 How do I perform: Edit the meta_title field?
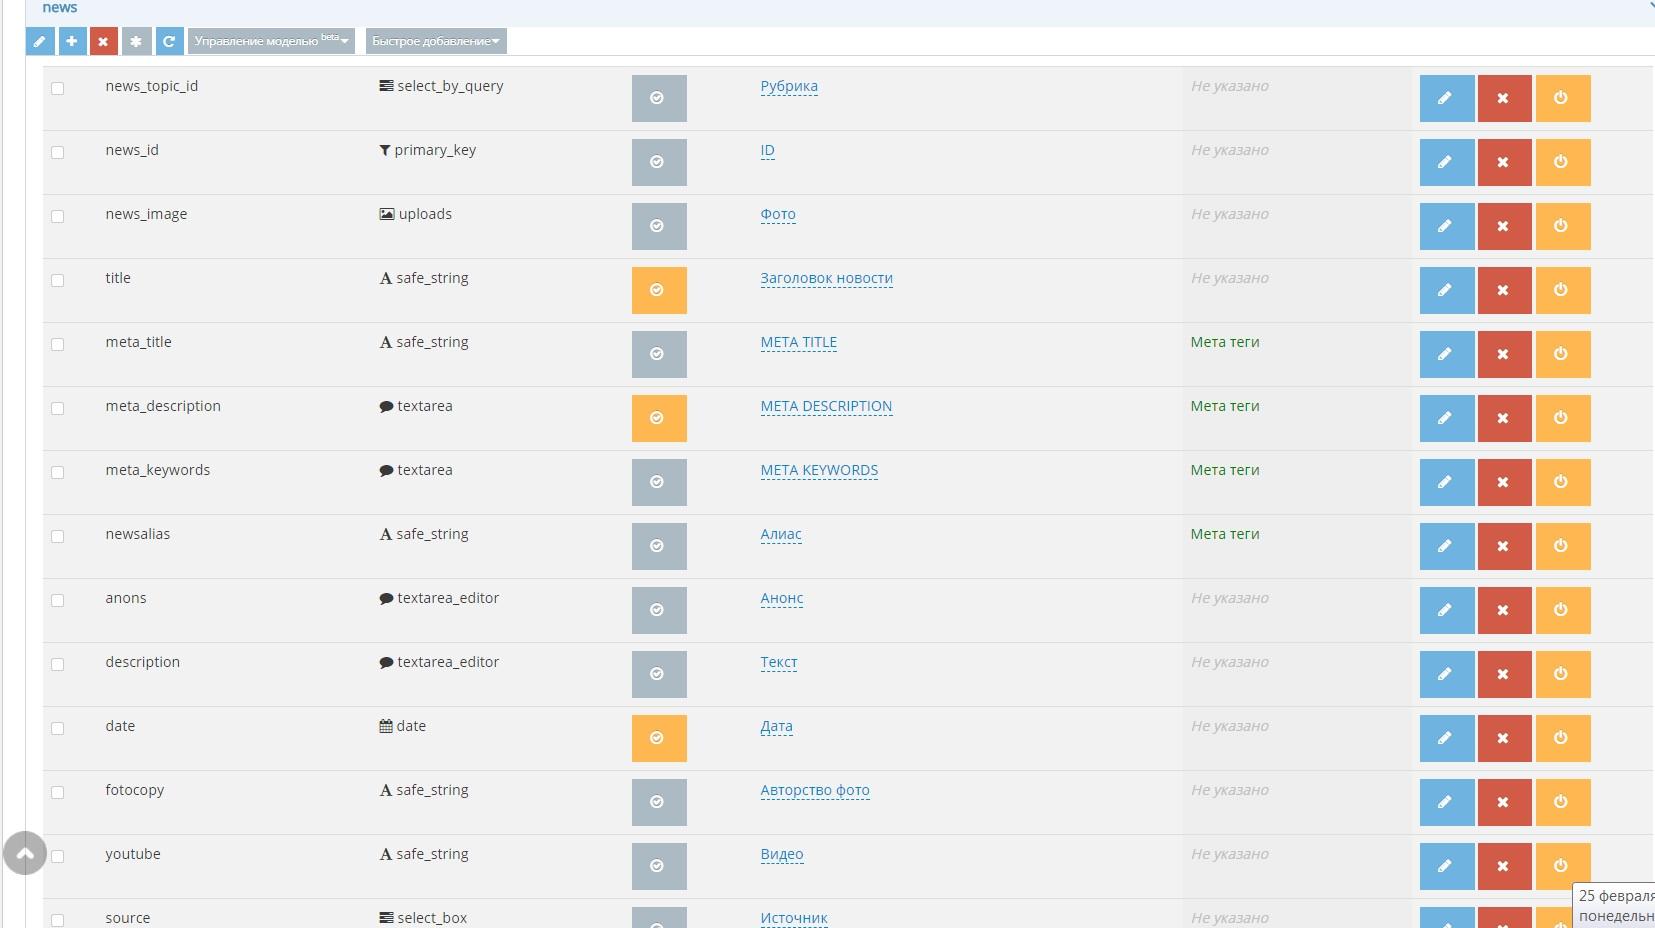coord(1447,354)
